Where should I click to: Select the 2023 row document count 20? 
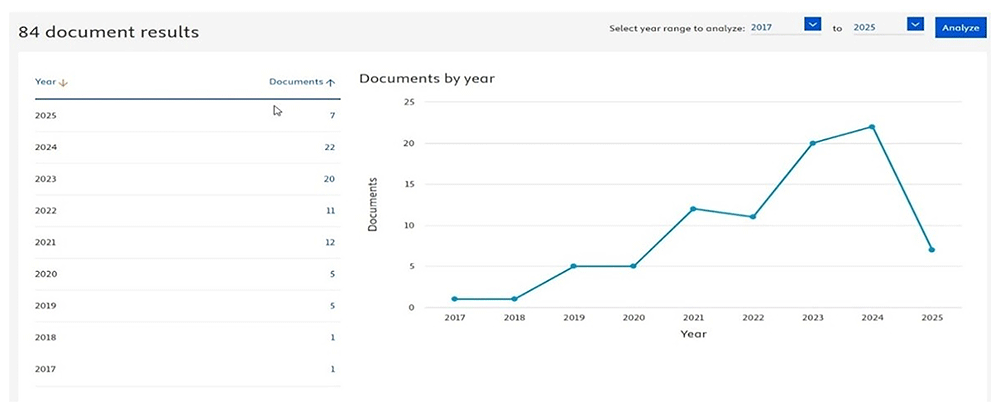329,179
